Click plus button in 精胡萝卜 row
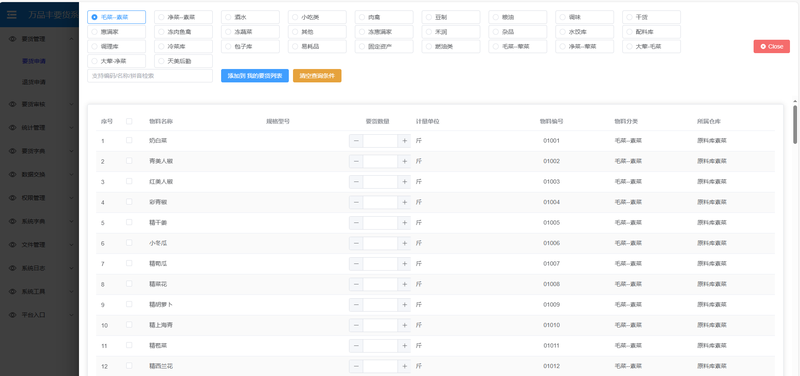Image resolution: width=800 pixels, height=376 pixels. 404,305
